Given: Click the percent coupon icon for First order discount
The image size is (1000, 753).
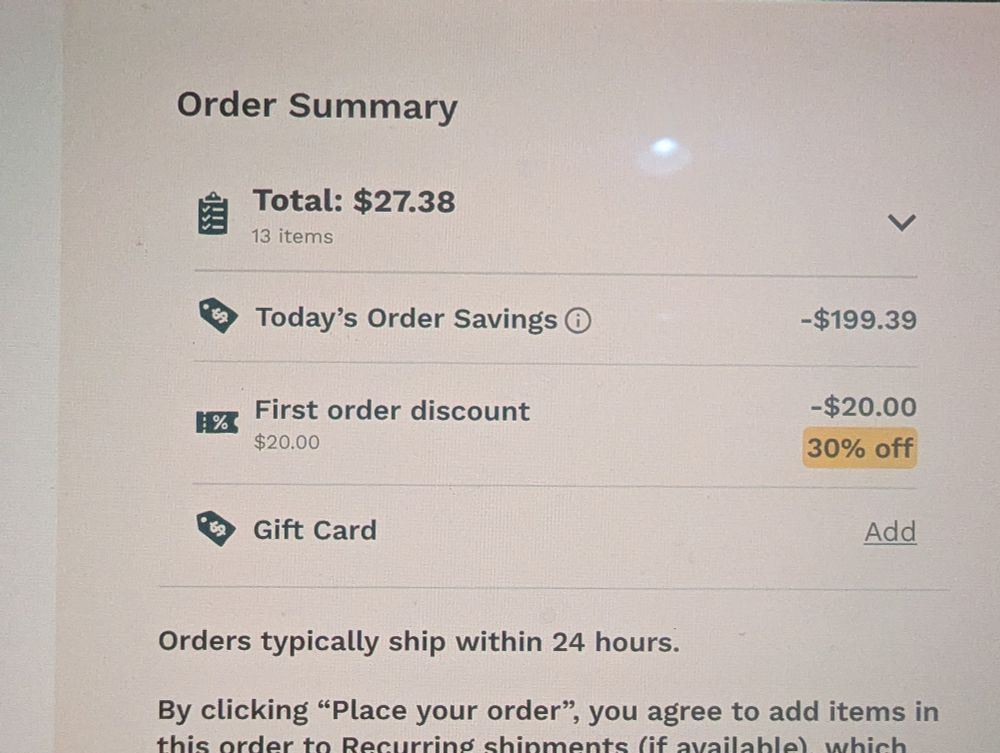Looking at the screenshot, I should 218,422.
